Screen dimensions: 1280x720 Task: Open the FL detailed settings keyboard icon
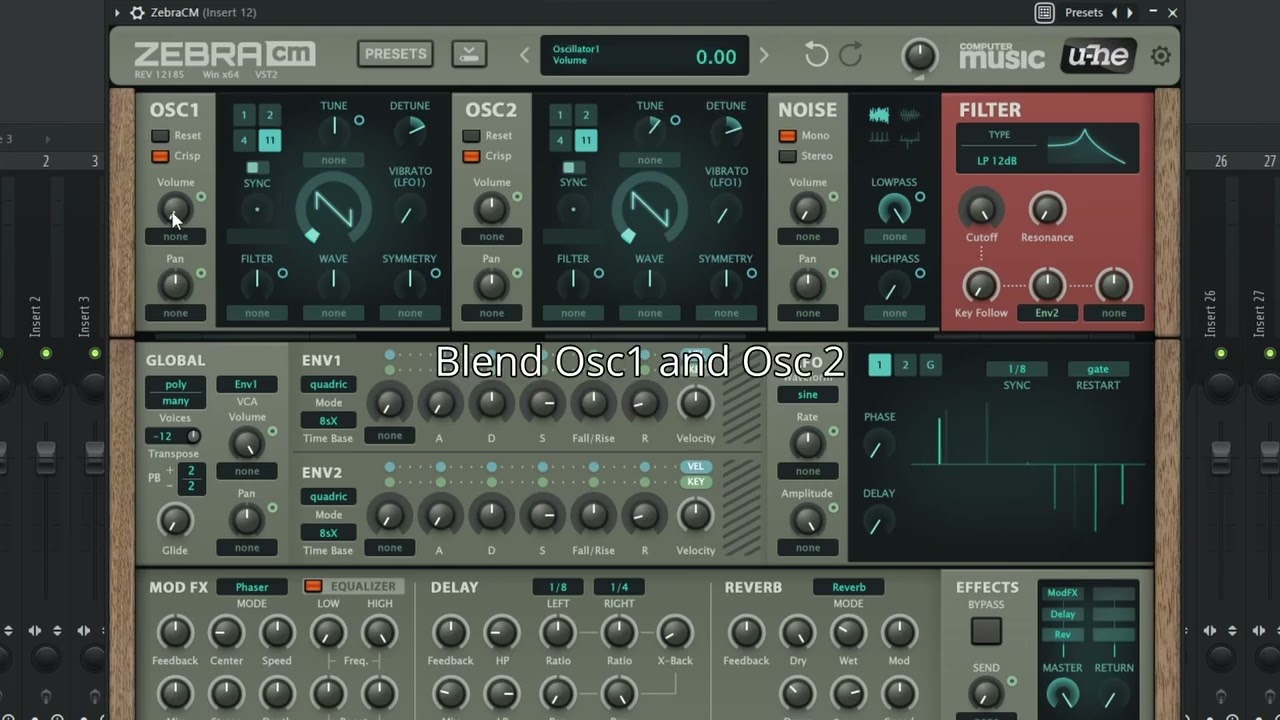1044,13
